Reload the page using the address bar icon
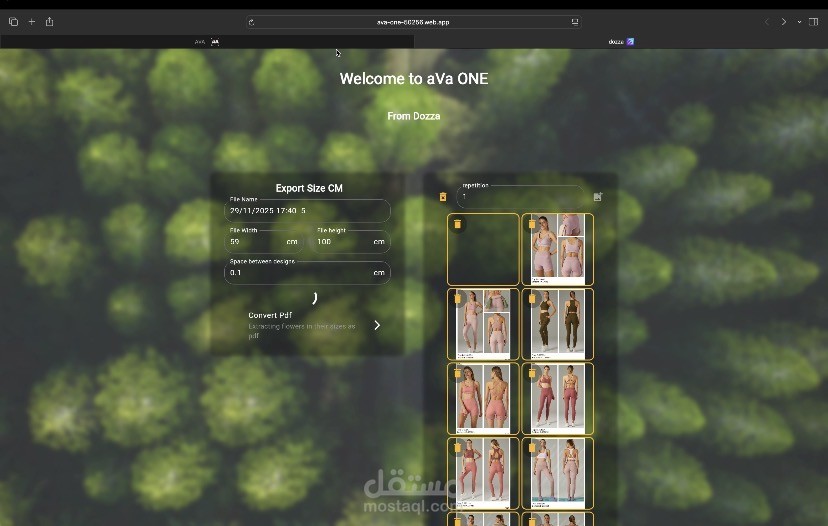This screenshot has width=828, height=526. coord(251,22)
